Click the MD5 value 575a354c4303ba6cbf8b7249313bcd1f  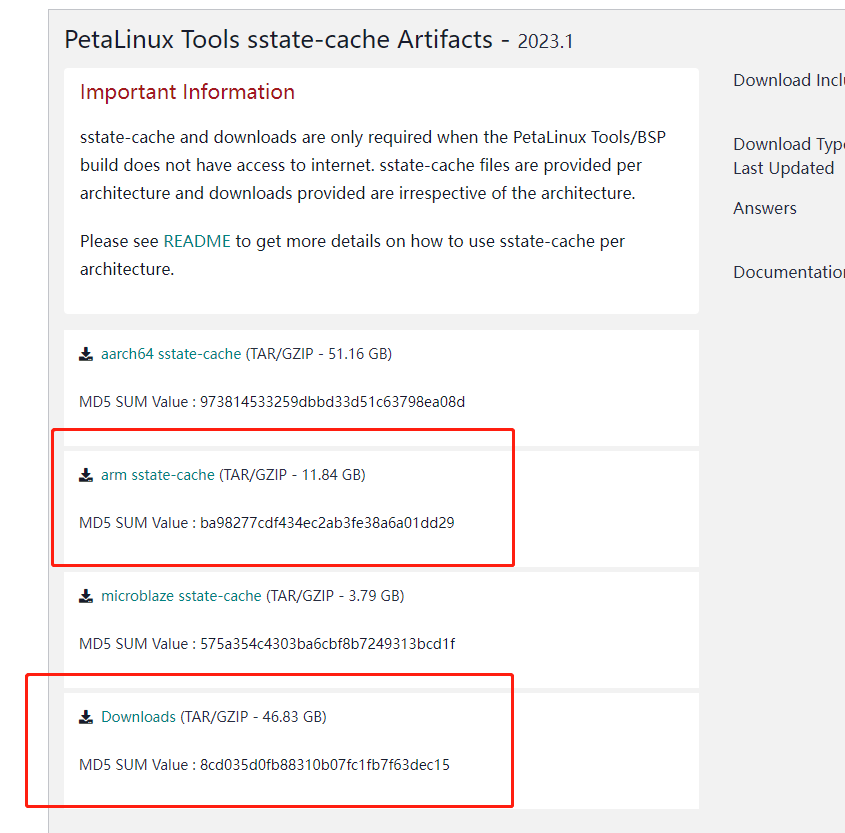click(328, 644)
